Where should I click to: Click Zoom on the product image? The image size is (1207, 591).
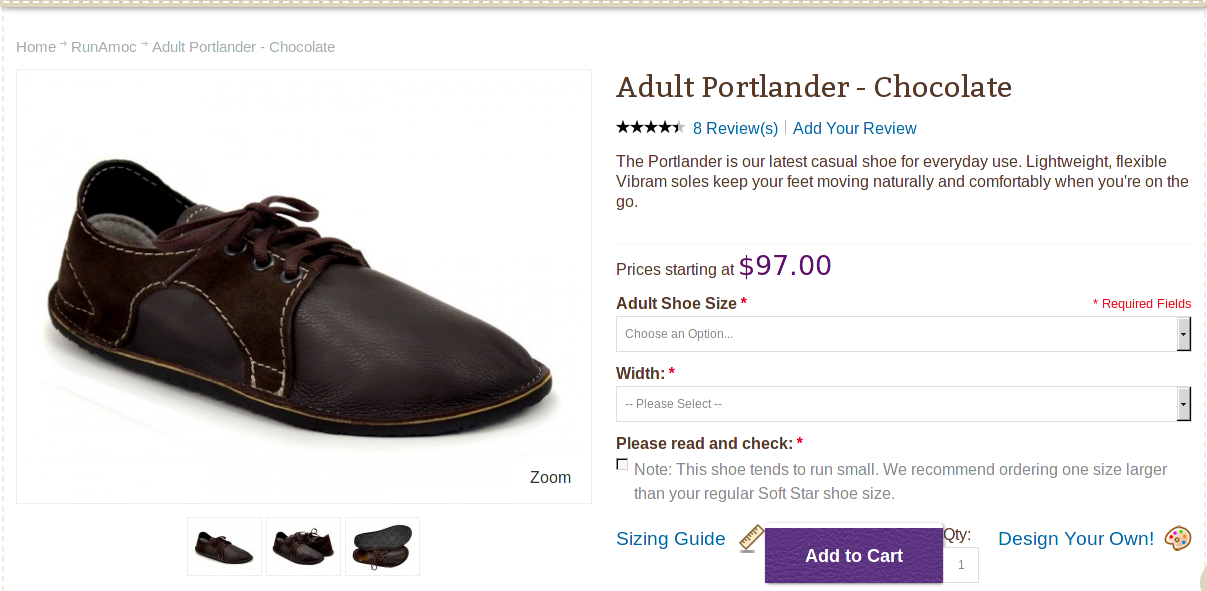coord(550,477)
